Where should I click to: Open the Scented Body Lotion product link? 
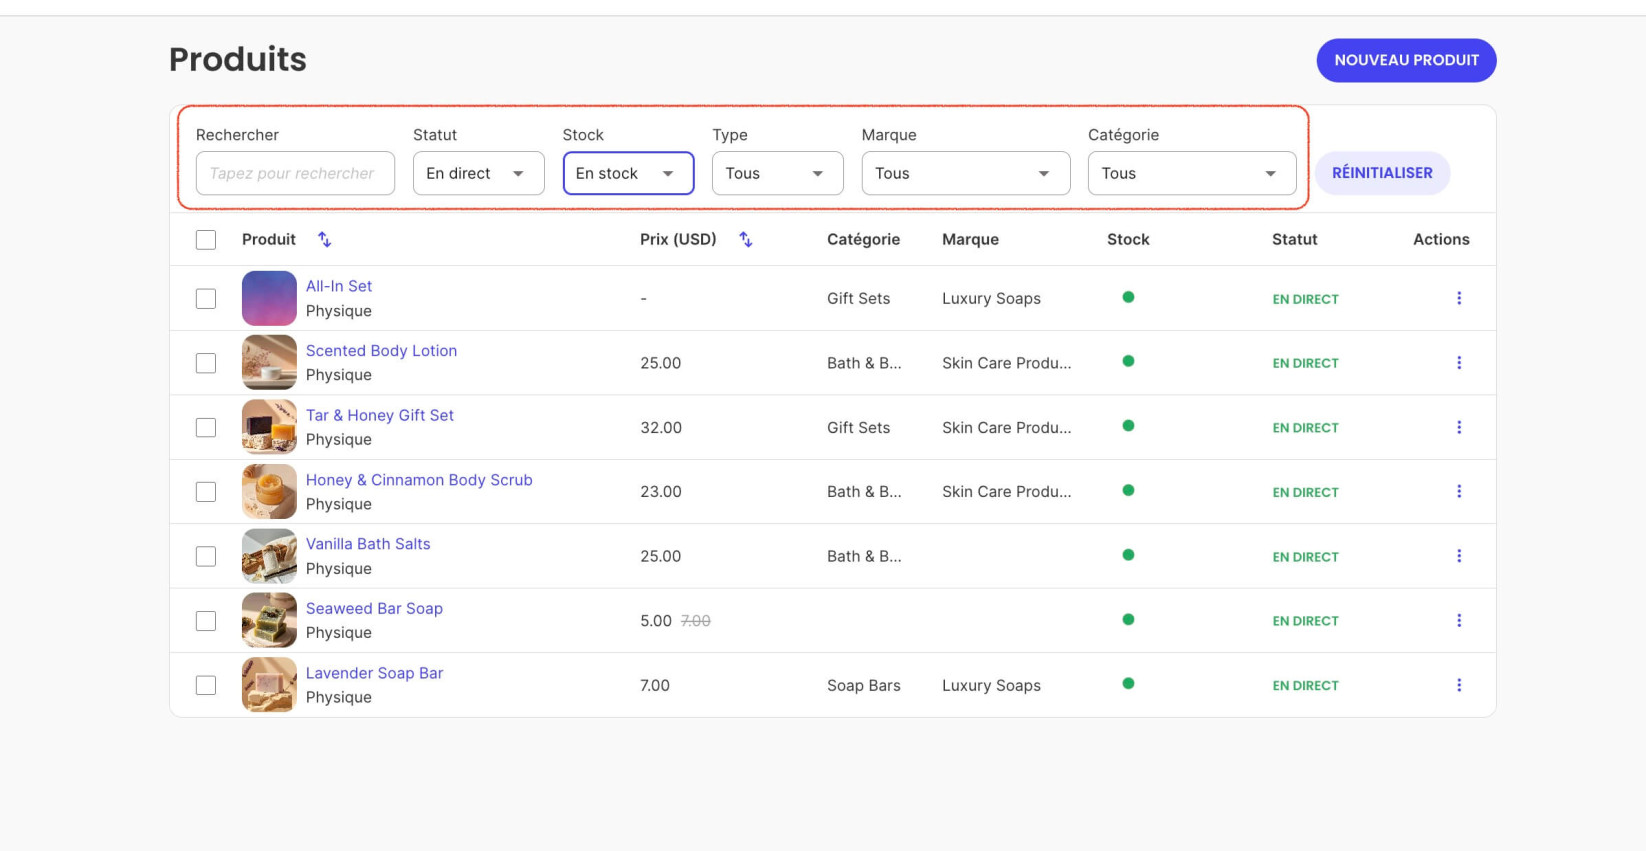[381, 351]
